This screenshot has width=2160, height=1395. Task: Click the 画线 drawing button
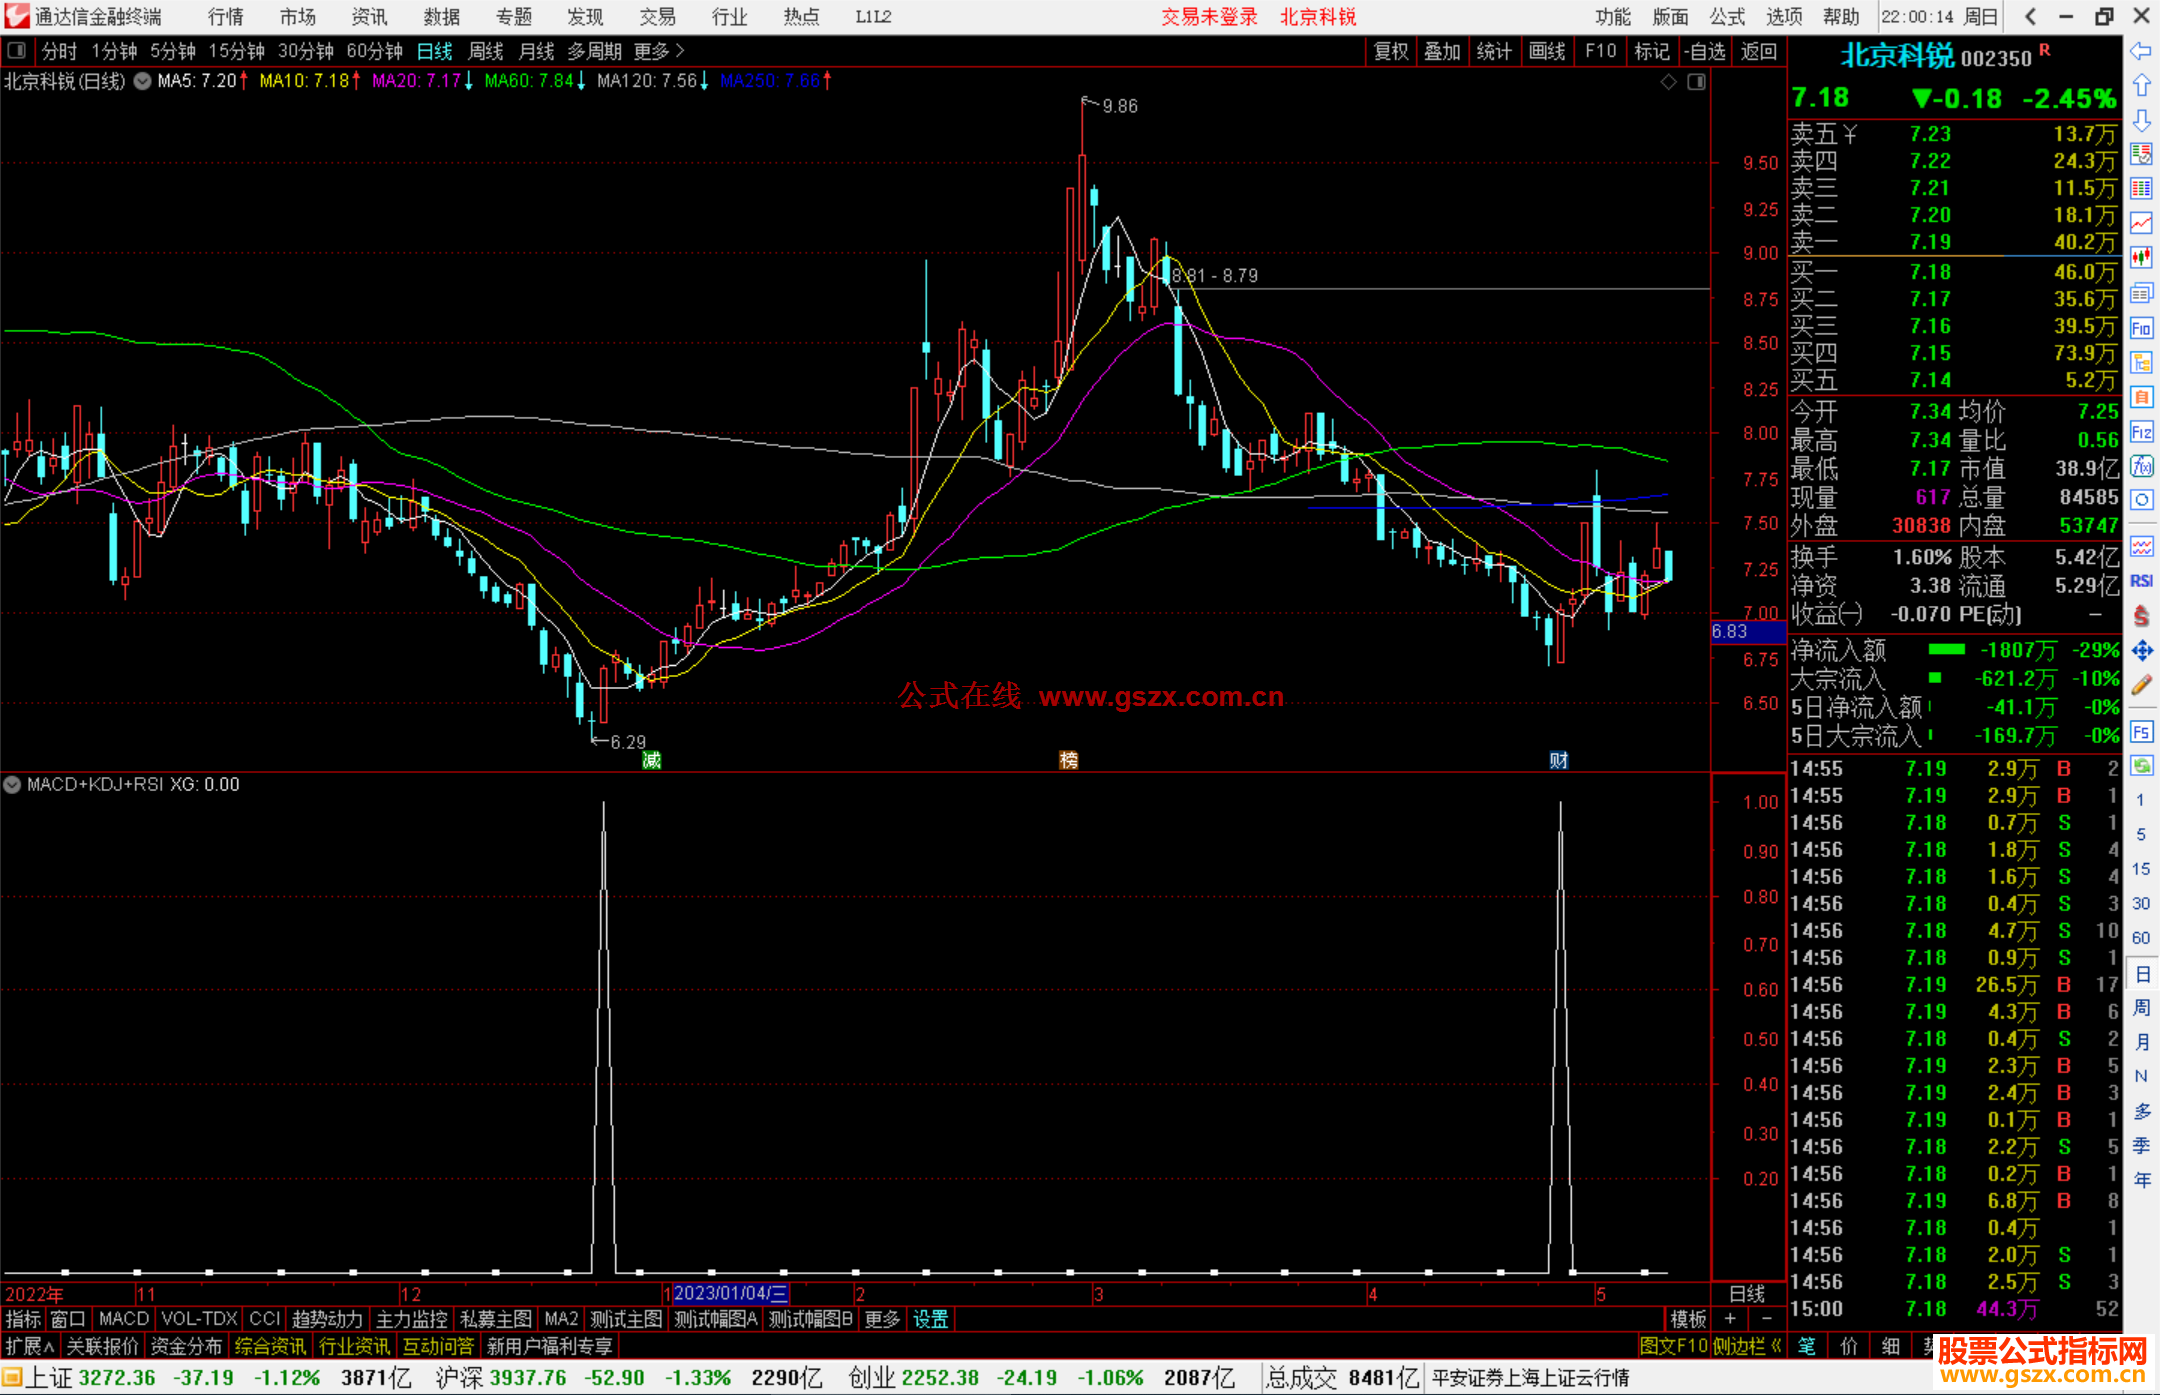click(x=1547, y=51)
